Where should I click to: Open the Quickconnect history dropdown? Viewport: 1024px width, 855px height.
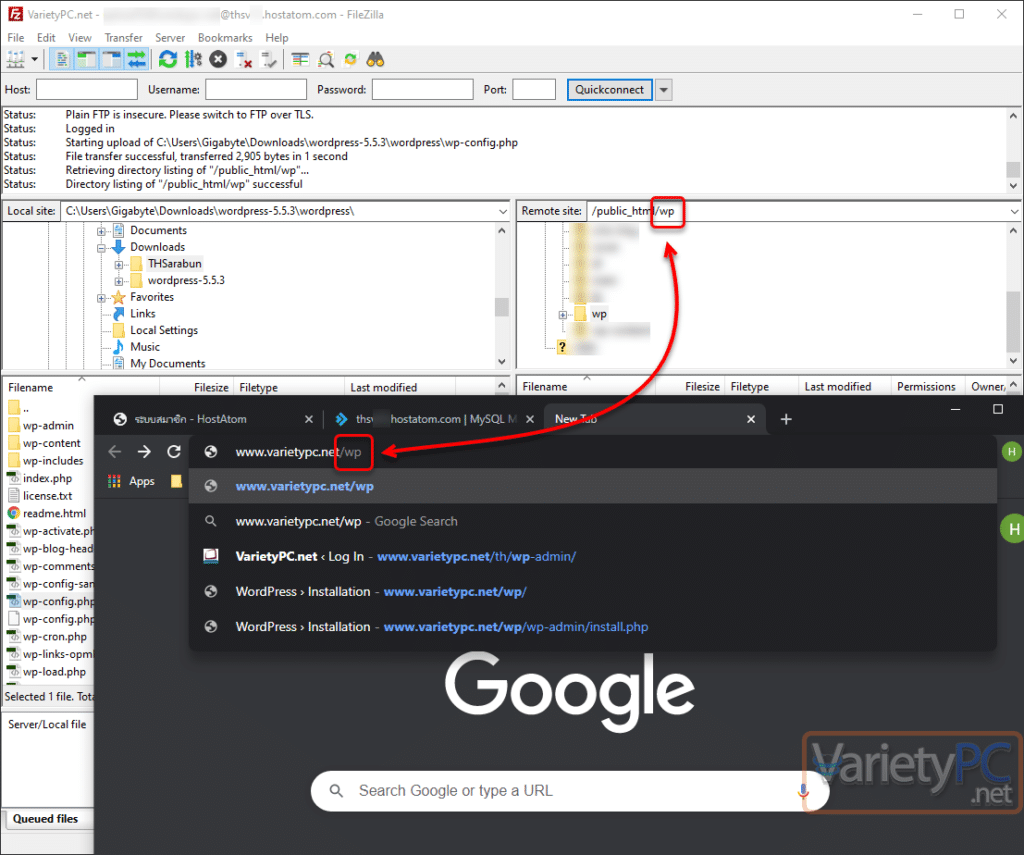click(x=664, y=89)
